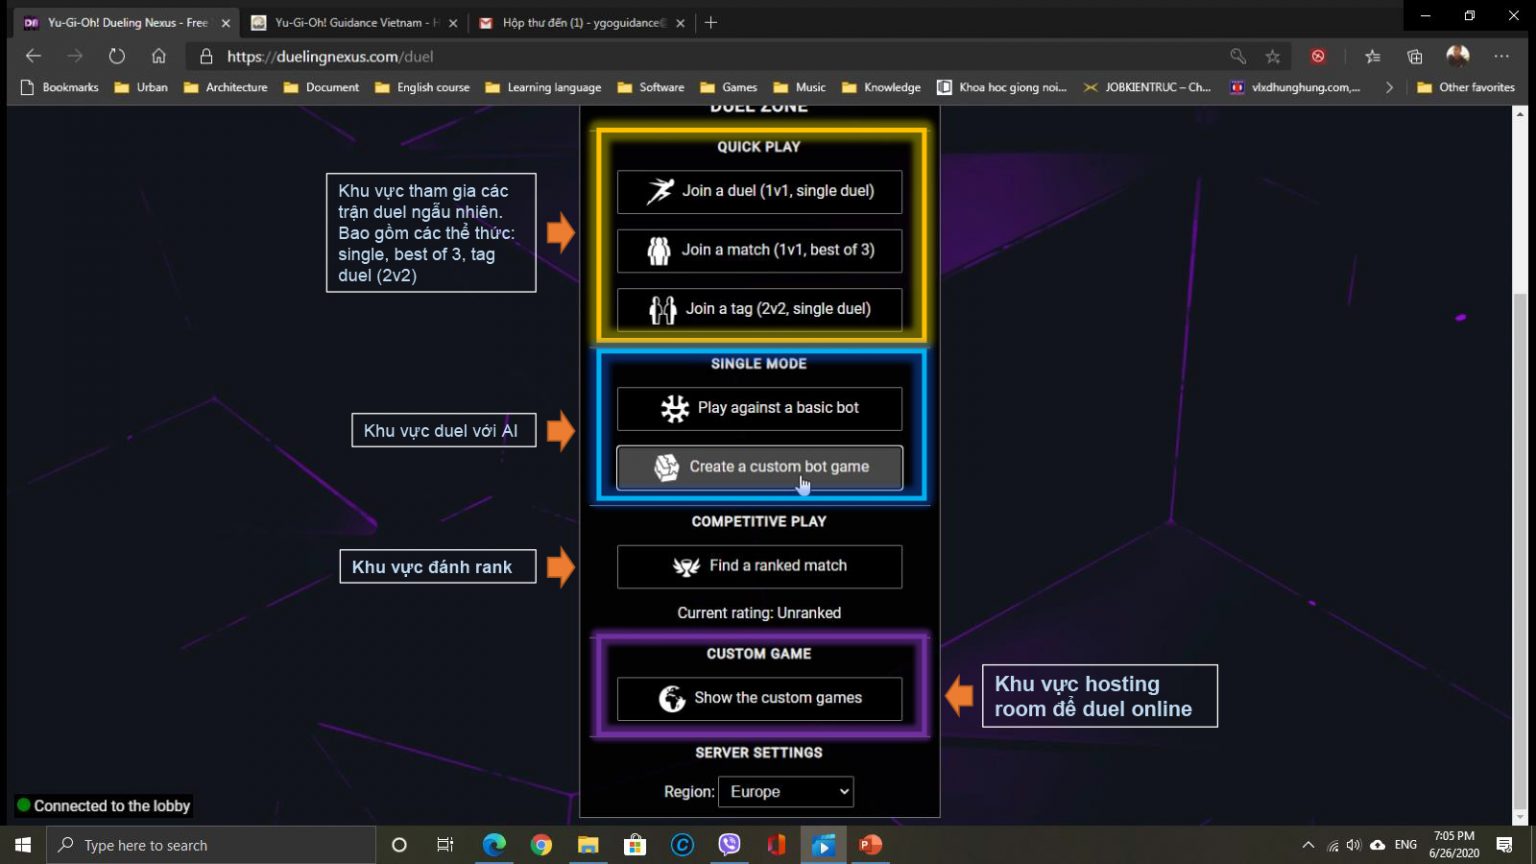Open the Collections icon in Edge toolbar
The width and height of the screenshot is (1536, 864).
point(1414,57)
